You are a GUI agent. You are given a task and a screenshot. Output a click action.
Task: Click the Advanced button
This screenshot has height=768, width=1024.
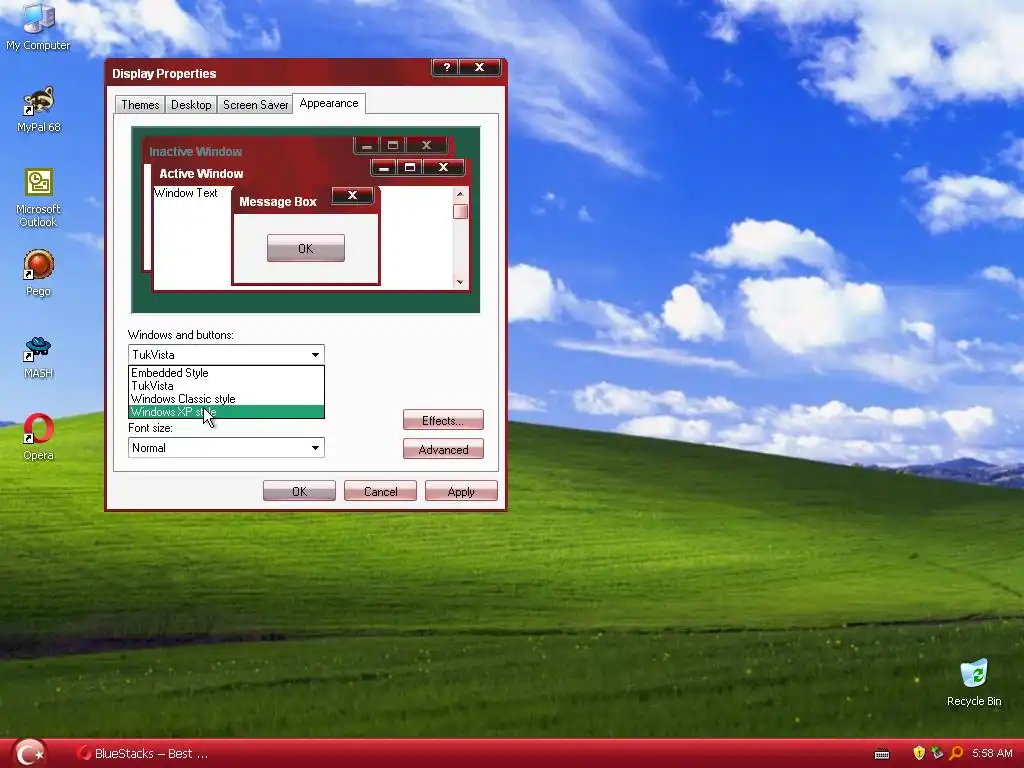click(443, 449)
